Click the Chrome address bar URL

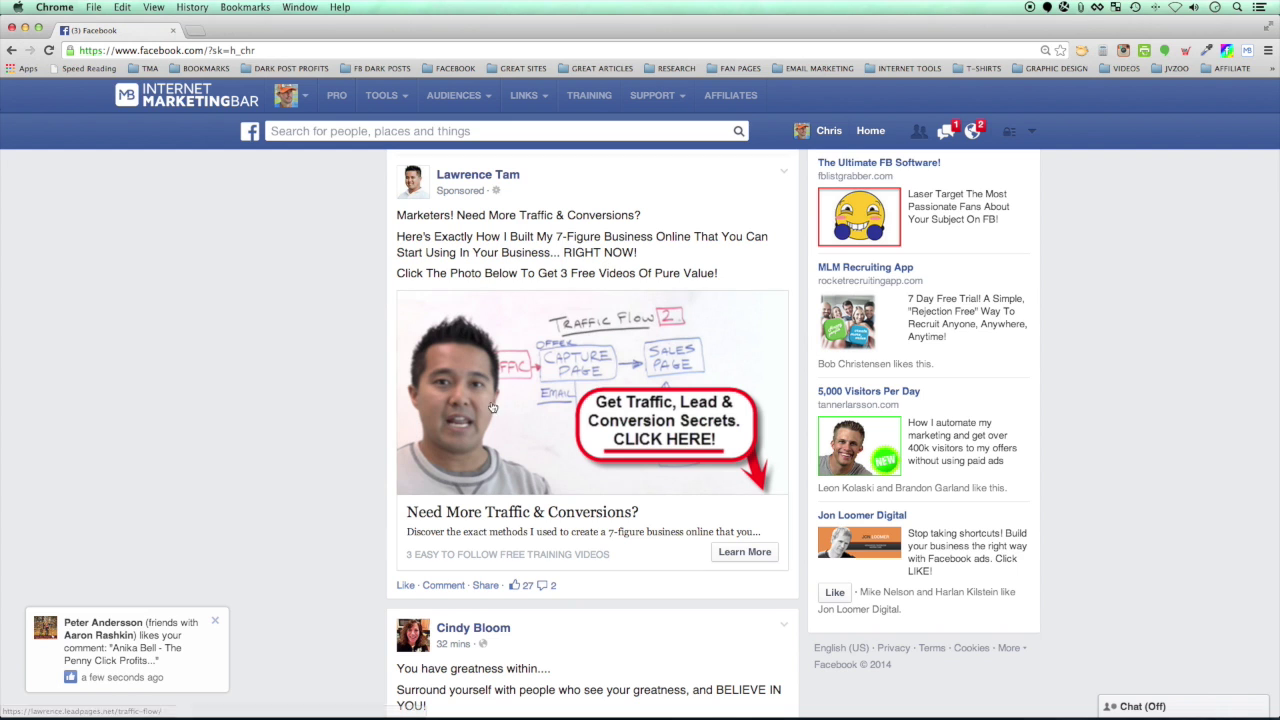(x=166, y=50)
